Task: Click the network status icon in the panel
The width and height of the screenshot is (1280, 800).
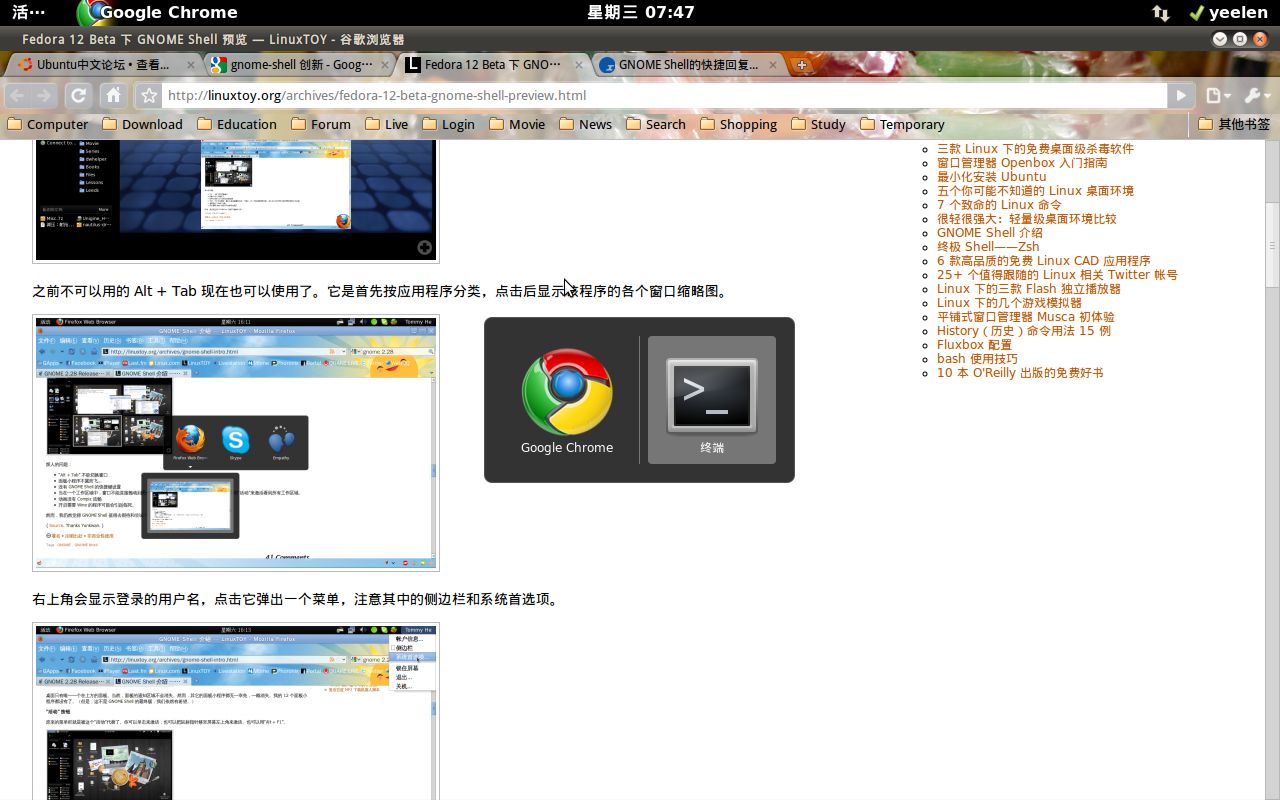Action: coord(1161,13)
